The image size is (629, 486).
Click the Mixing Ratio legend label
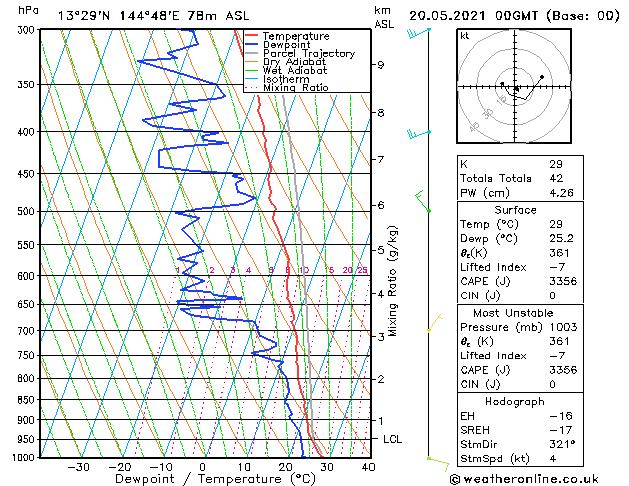tap(296, 88)
